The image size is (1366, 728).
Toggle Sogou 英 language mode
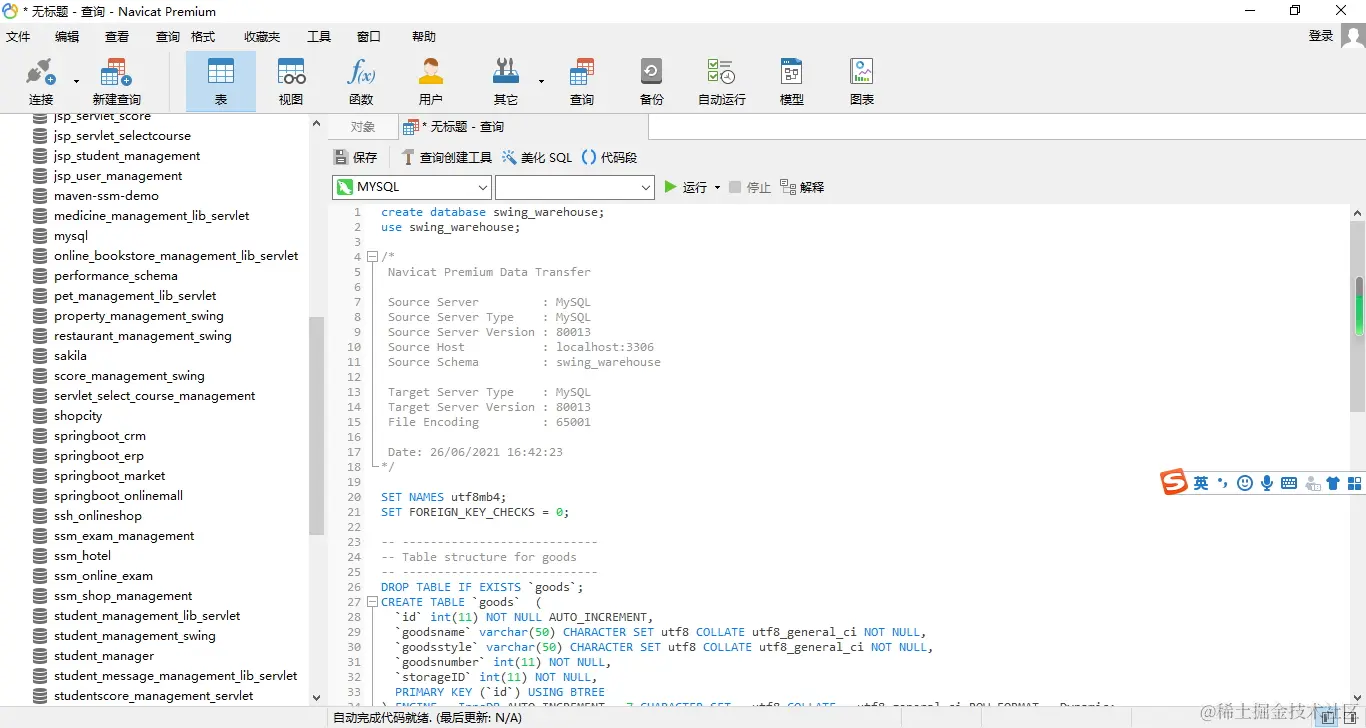tap(1201, 483)
